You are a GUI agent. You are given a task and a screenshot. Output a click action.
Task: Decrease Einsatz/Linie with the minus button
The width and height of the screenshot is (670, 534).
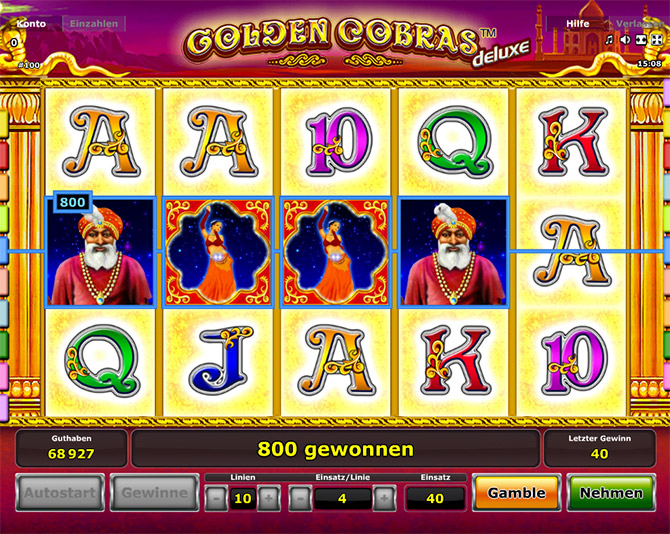[x=300, y=498]
